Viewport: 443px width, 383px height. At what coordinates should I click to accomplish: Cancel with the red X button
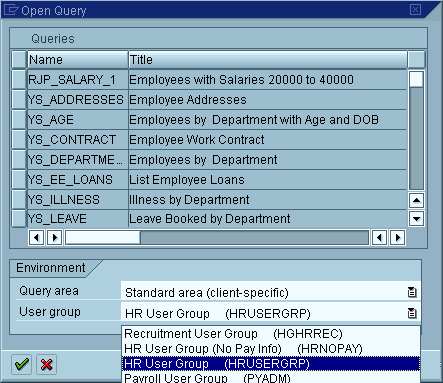[46, 364]
